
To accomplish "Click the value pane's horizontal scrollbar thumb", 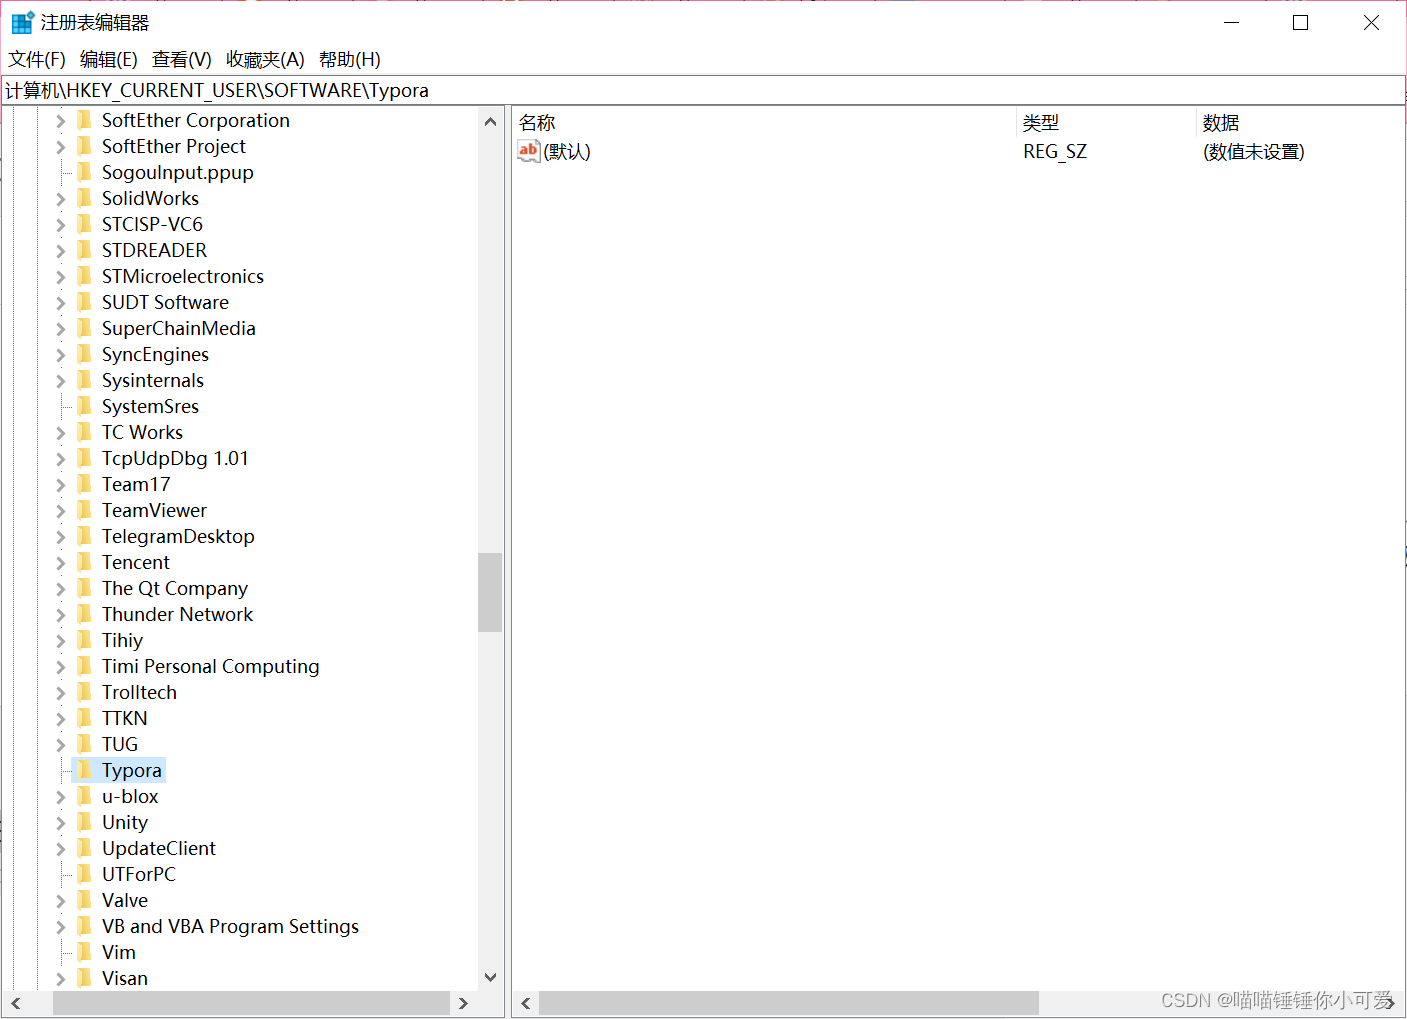I will 789,1003.
